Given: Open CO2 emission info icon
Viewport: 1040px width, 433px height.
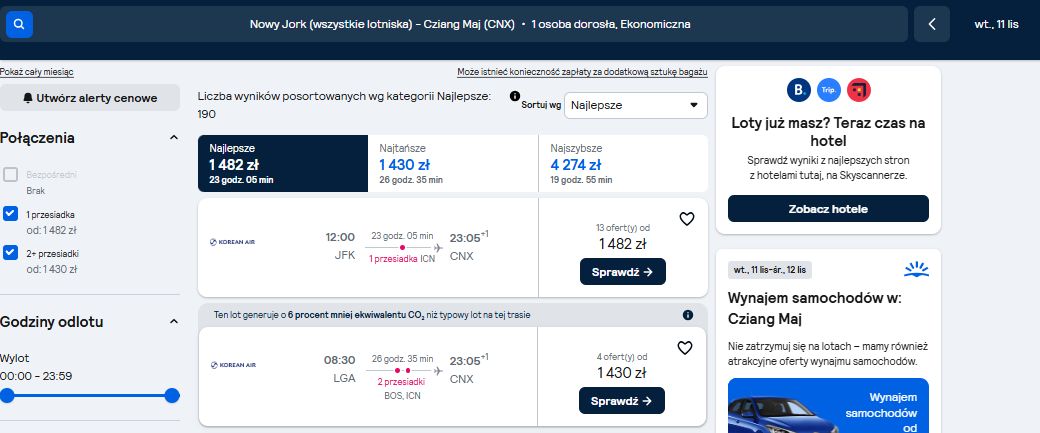Looking at the screenshot, I should pos(688,315).
